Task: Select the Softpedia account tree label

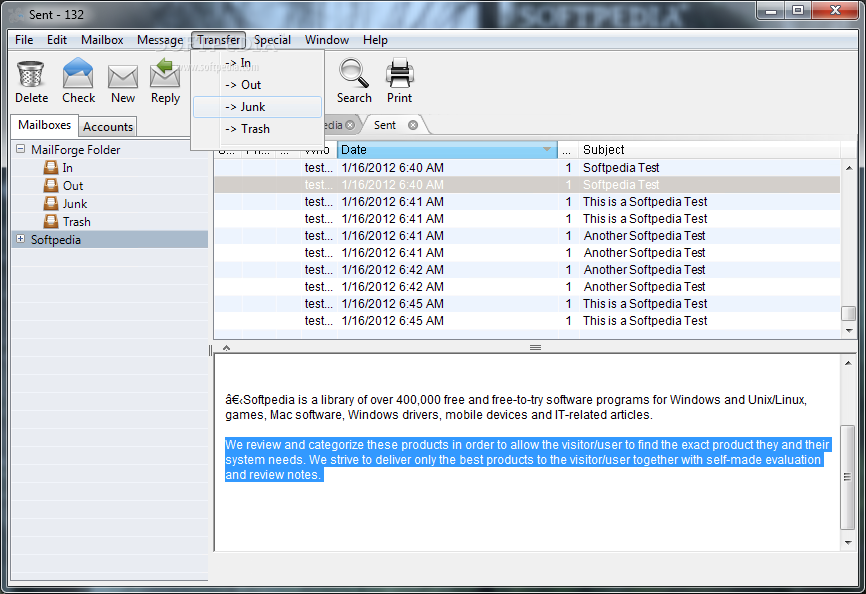Action: [56, 240]
